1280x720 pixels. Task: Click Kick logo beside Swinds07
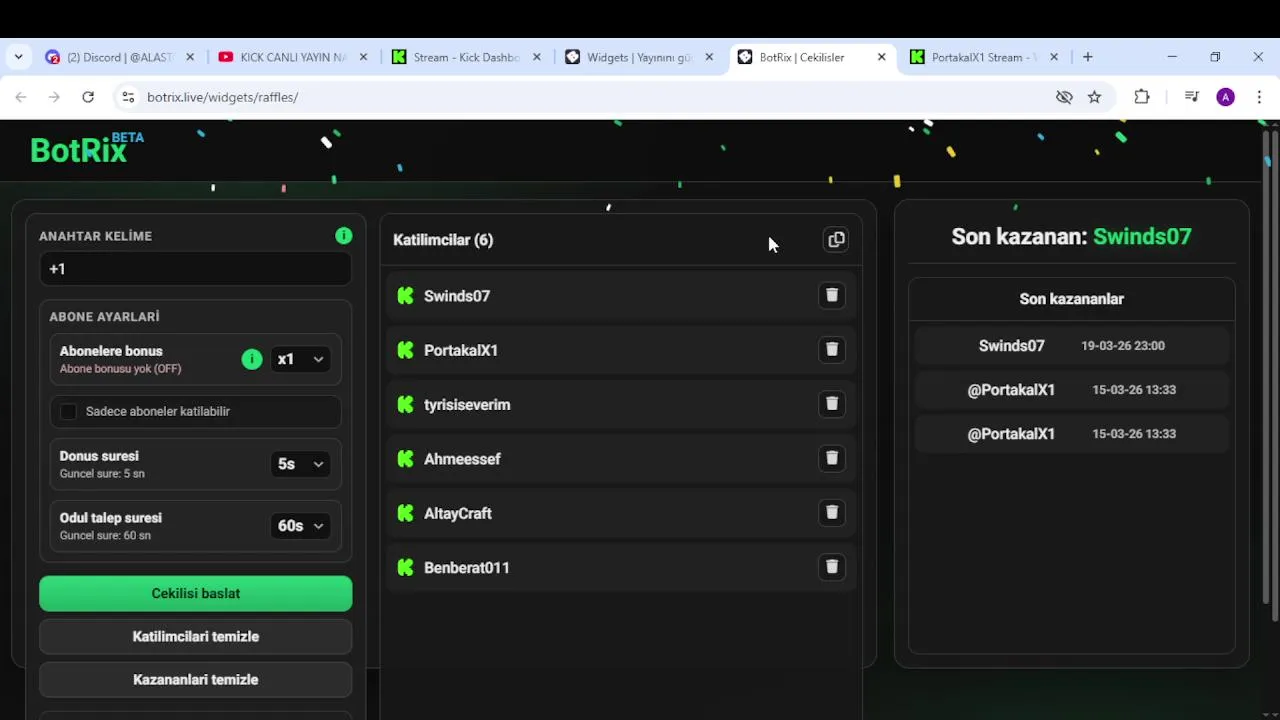click(405, 296)
